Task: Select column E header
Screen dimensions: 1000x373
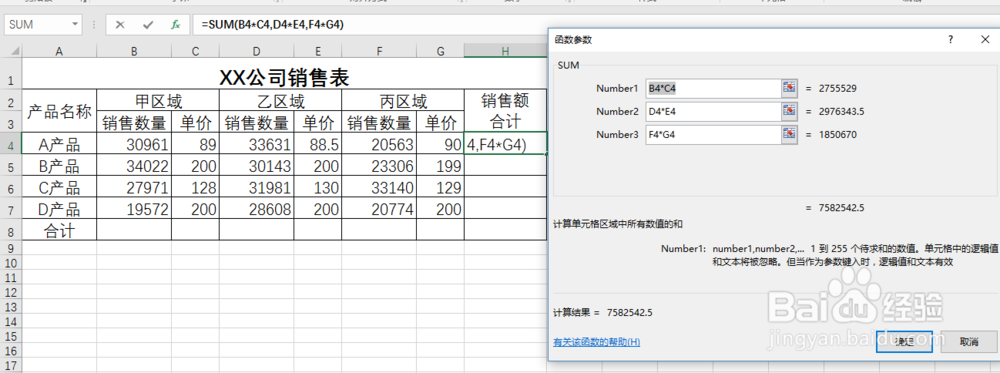Action: (x=318, y=50)
